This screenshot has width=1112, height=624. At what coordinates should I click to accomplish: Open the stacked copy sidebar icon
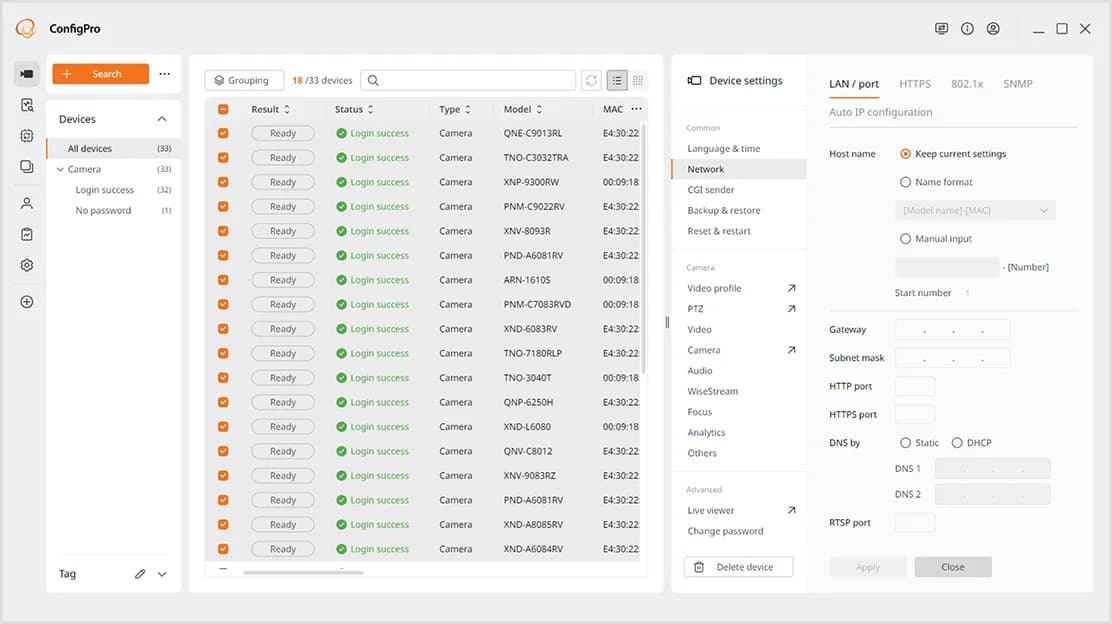pos(27,167)
